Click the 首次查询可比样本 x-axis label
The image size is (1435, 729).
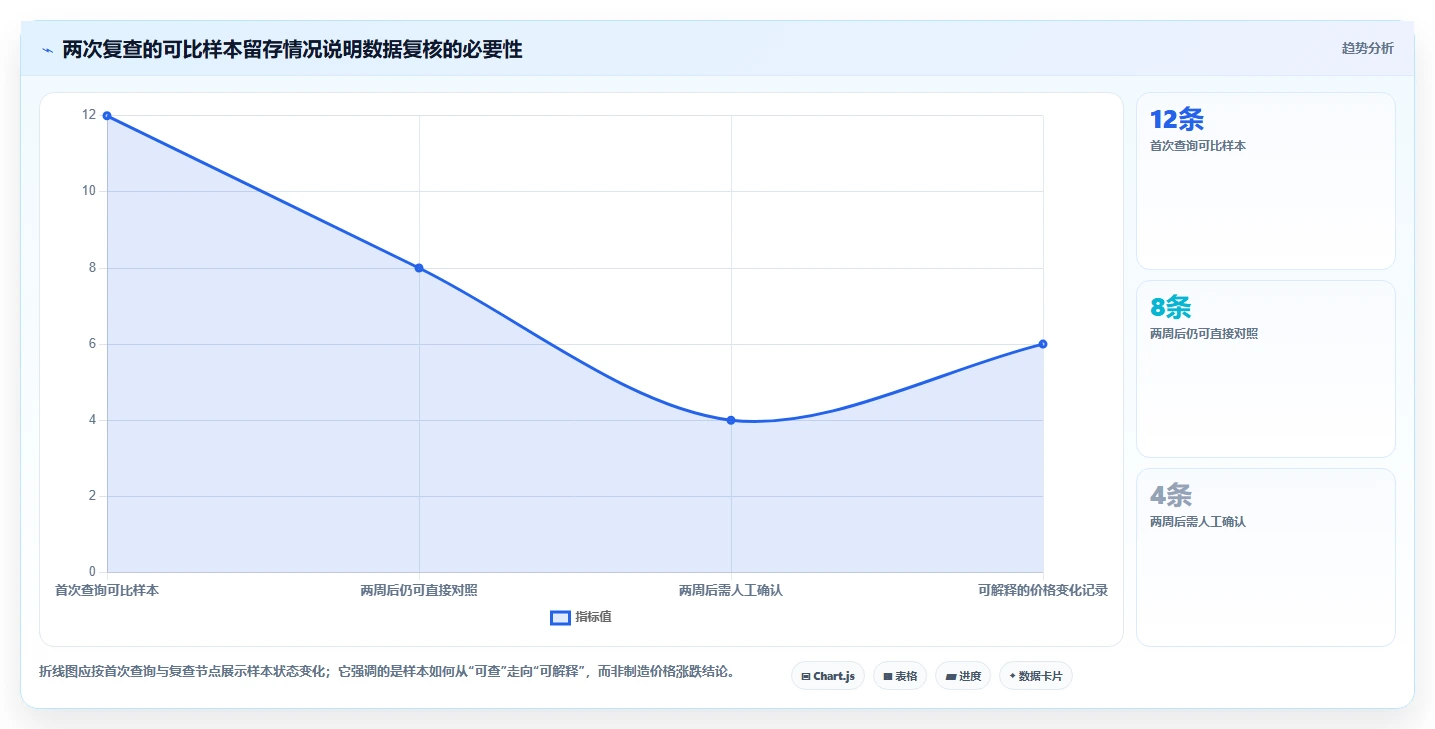pyautogui.click(x=107, y=590)
